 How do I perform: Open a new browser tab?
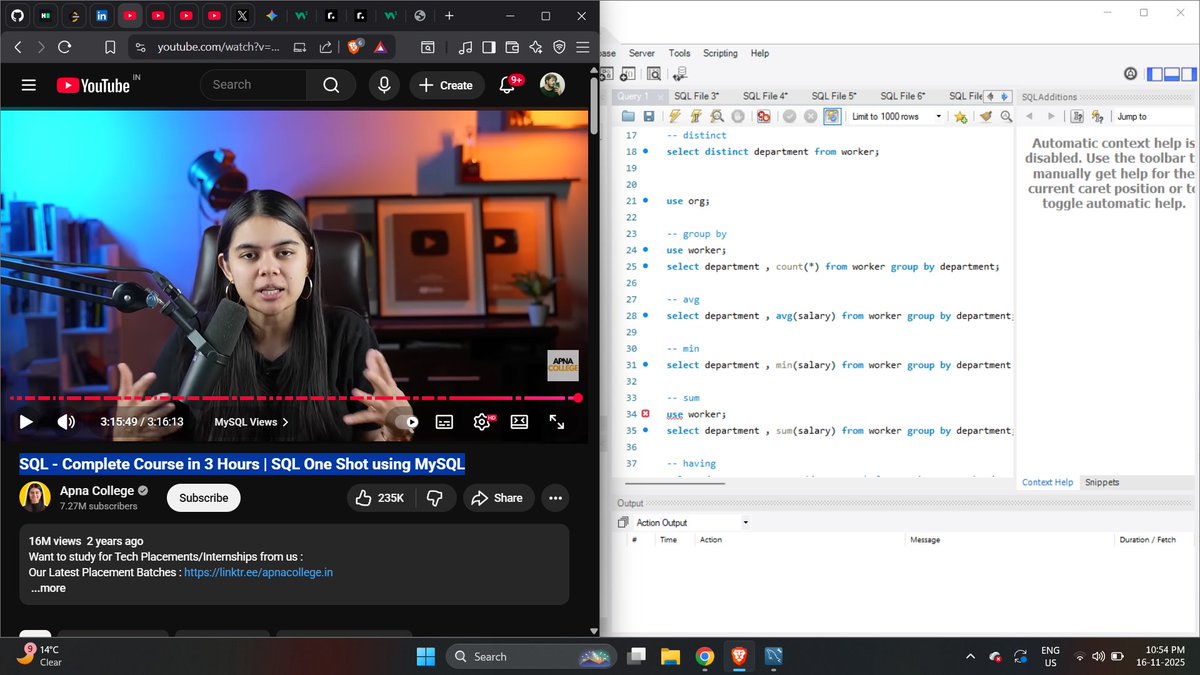tap(449, 16)
